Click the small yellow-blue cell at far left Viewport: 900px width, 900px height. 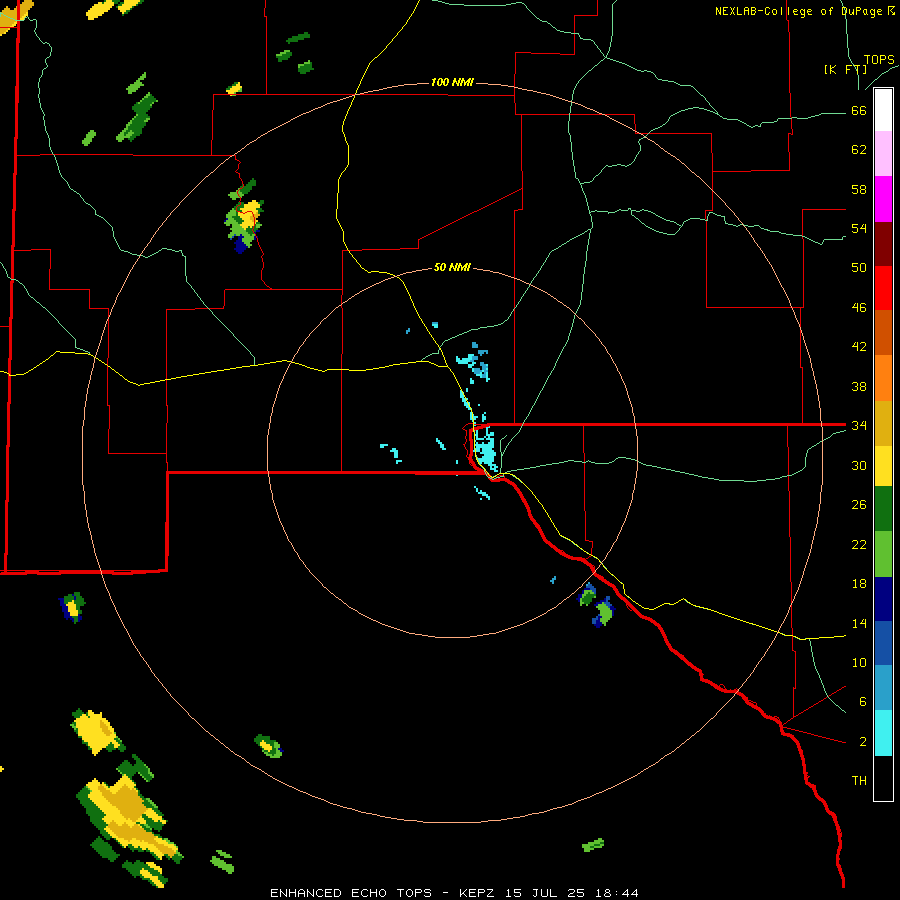click(72, 607)
